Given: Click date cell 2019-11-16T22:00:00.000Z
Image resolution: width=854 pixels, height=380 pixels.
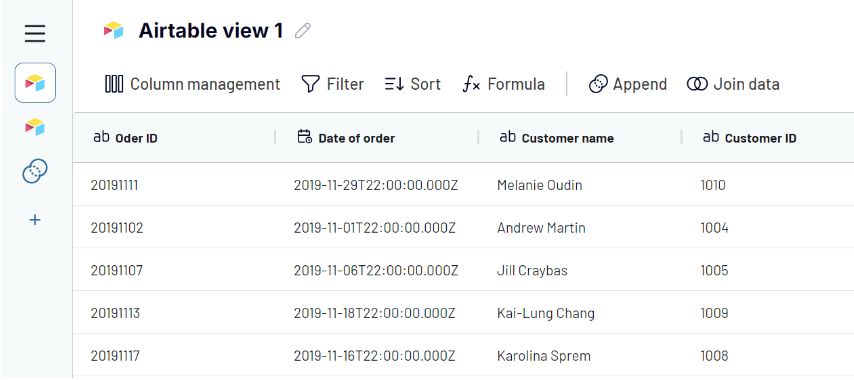Looking at the screenshot, I should [x=375, y=356].
